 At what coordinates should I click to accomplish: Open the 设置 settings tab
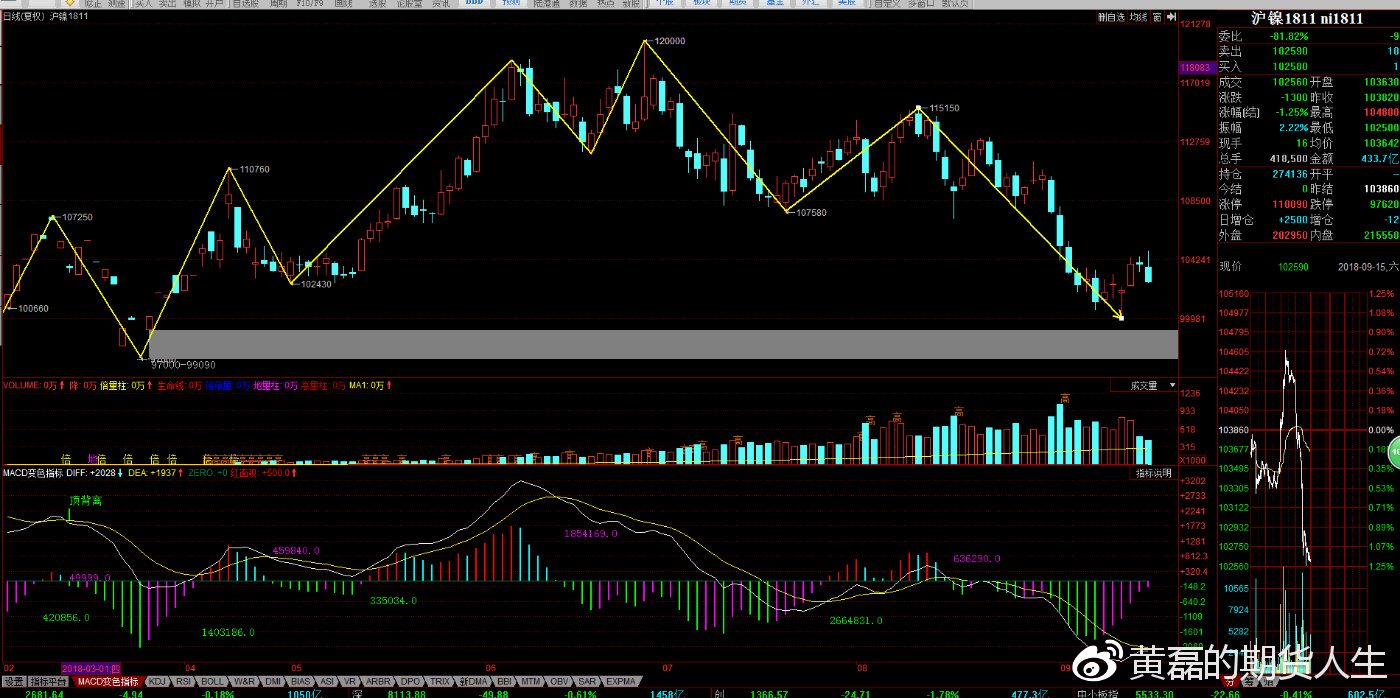coord(13,681)
